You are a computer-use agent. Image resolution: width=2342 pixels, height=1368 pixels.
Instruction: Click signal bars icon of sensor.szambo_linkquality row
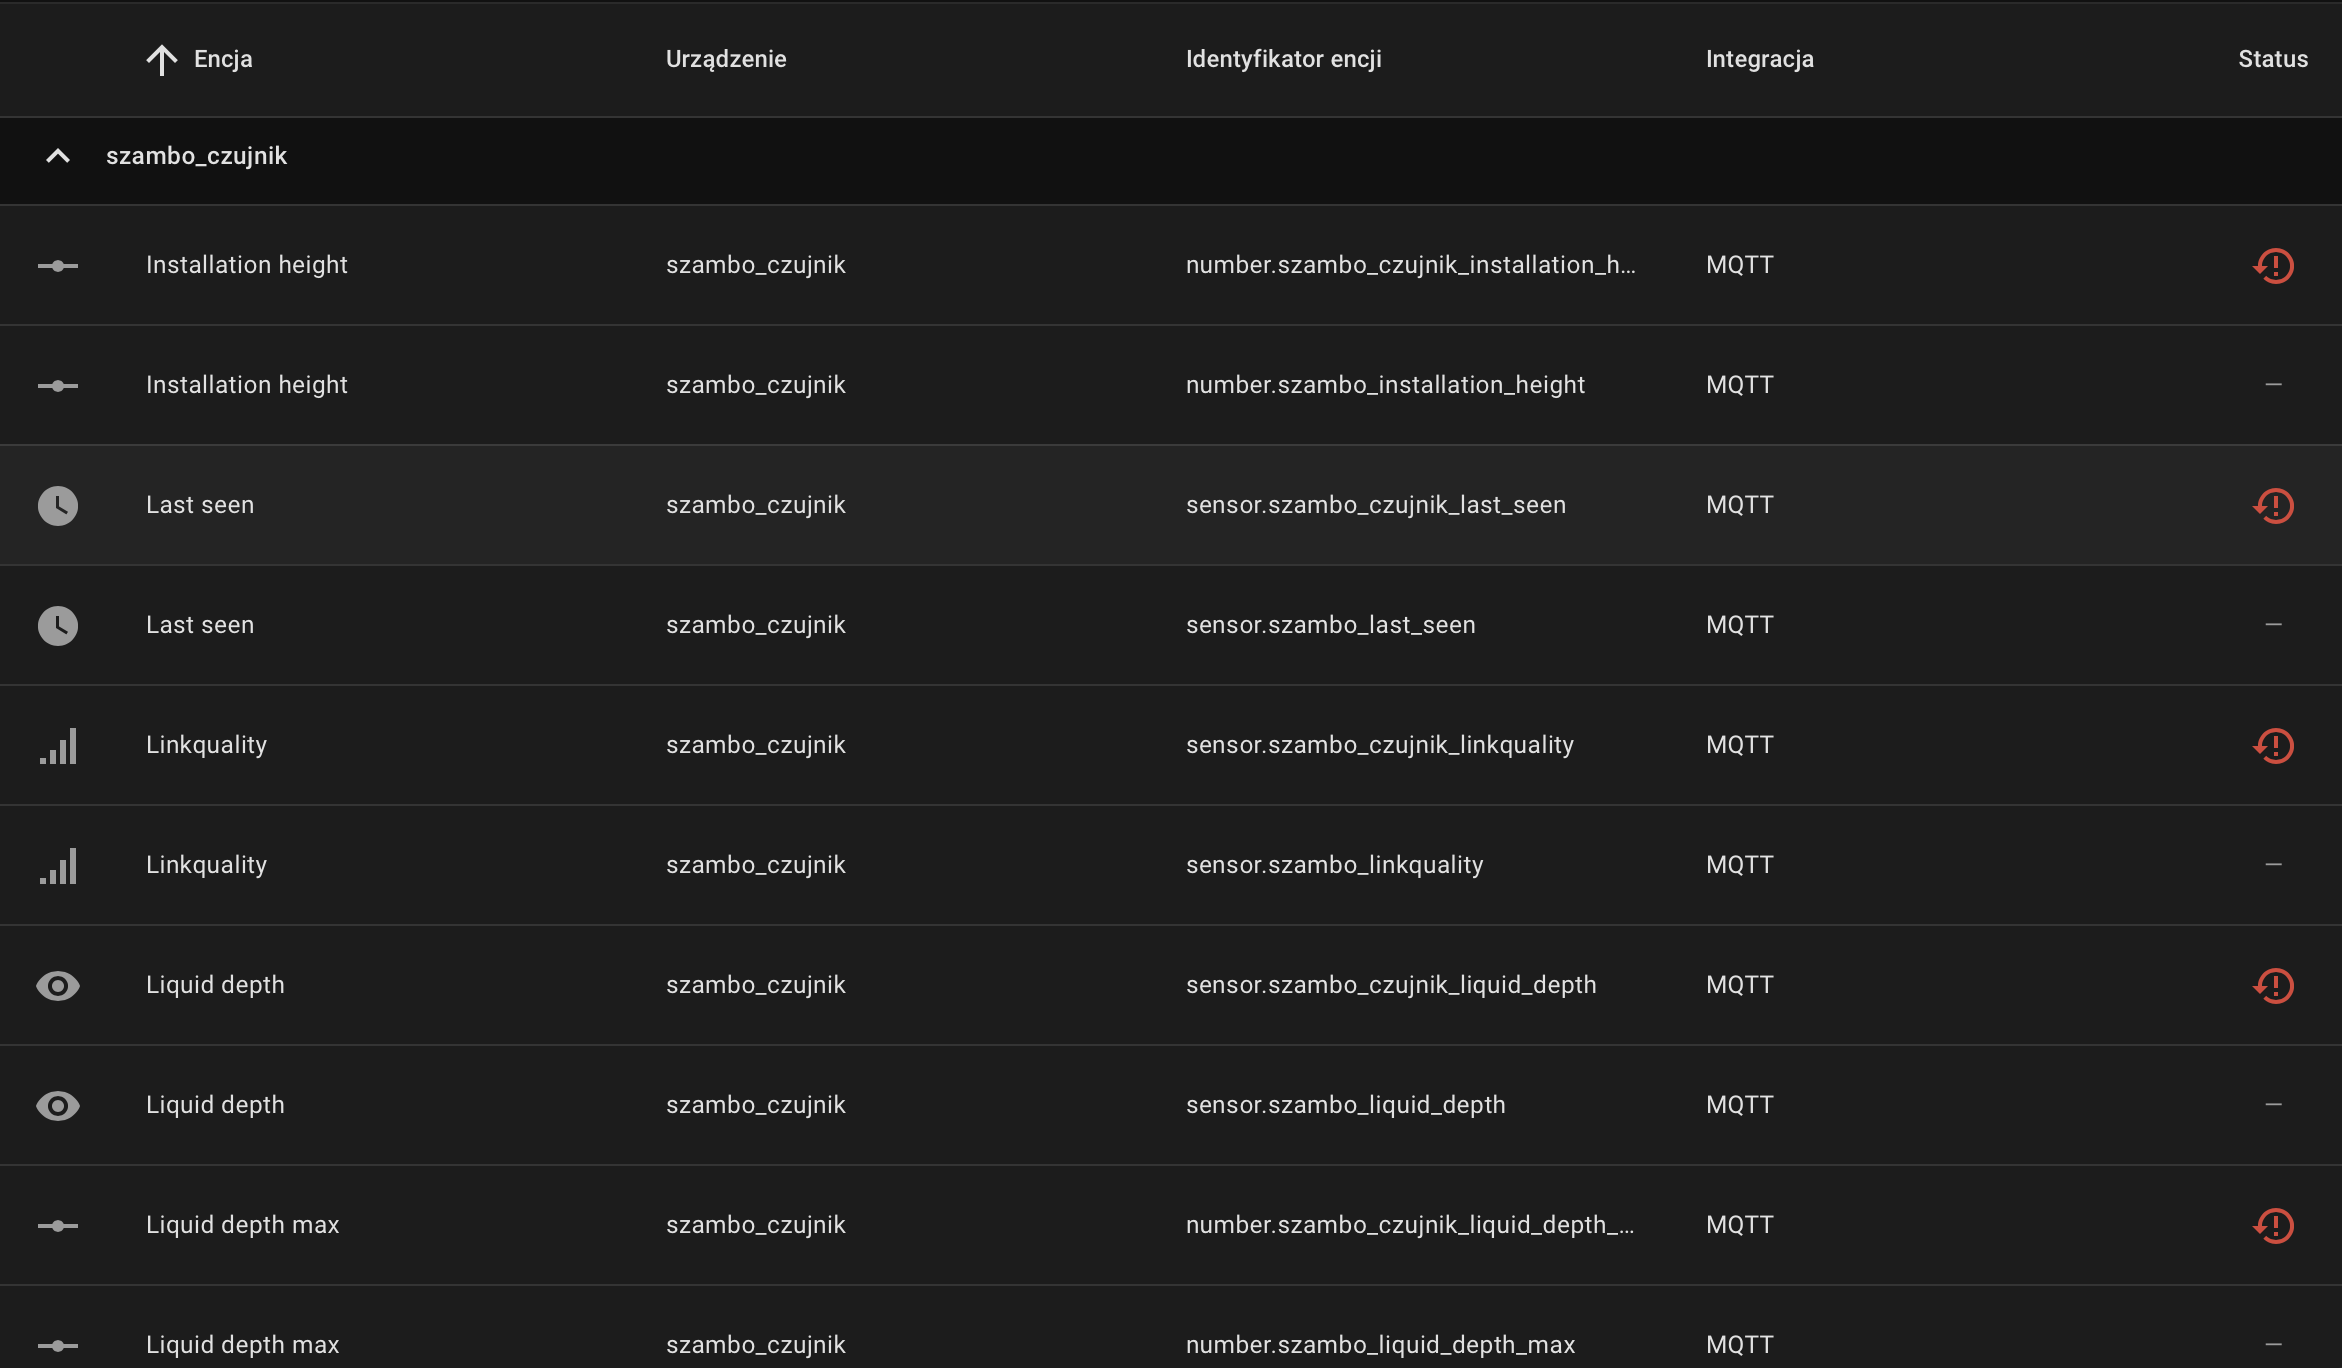[x=58, y=866]
